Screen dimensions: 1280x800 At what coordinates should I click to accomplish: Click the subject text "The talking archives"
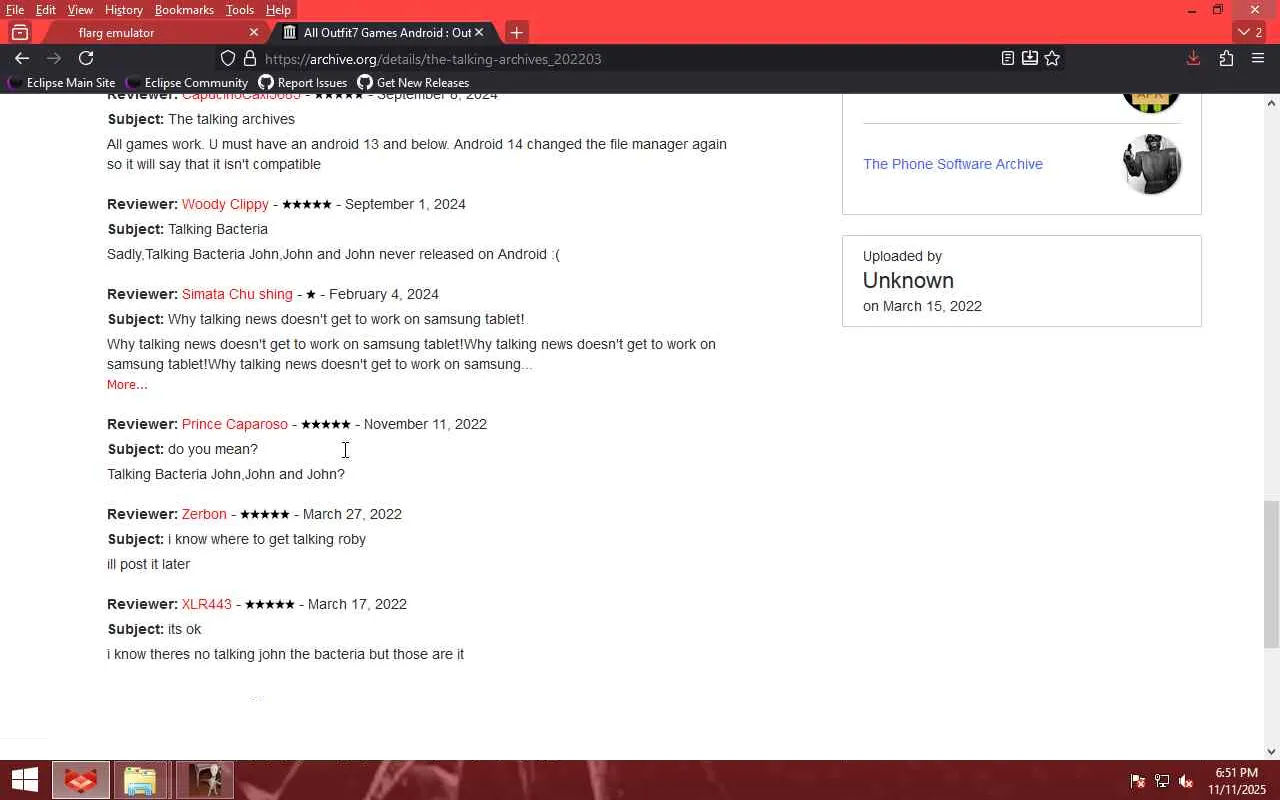tap(231, 119)
